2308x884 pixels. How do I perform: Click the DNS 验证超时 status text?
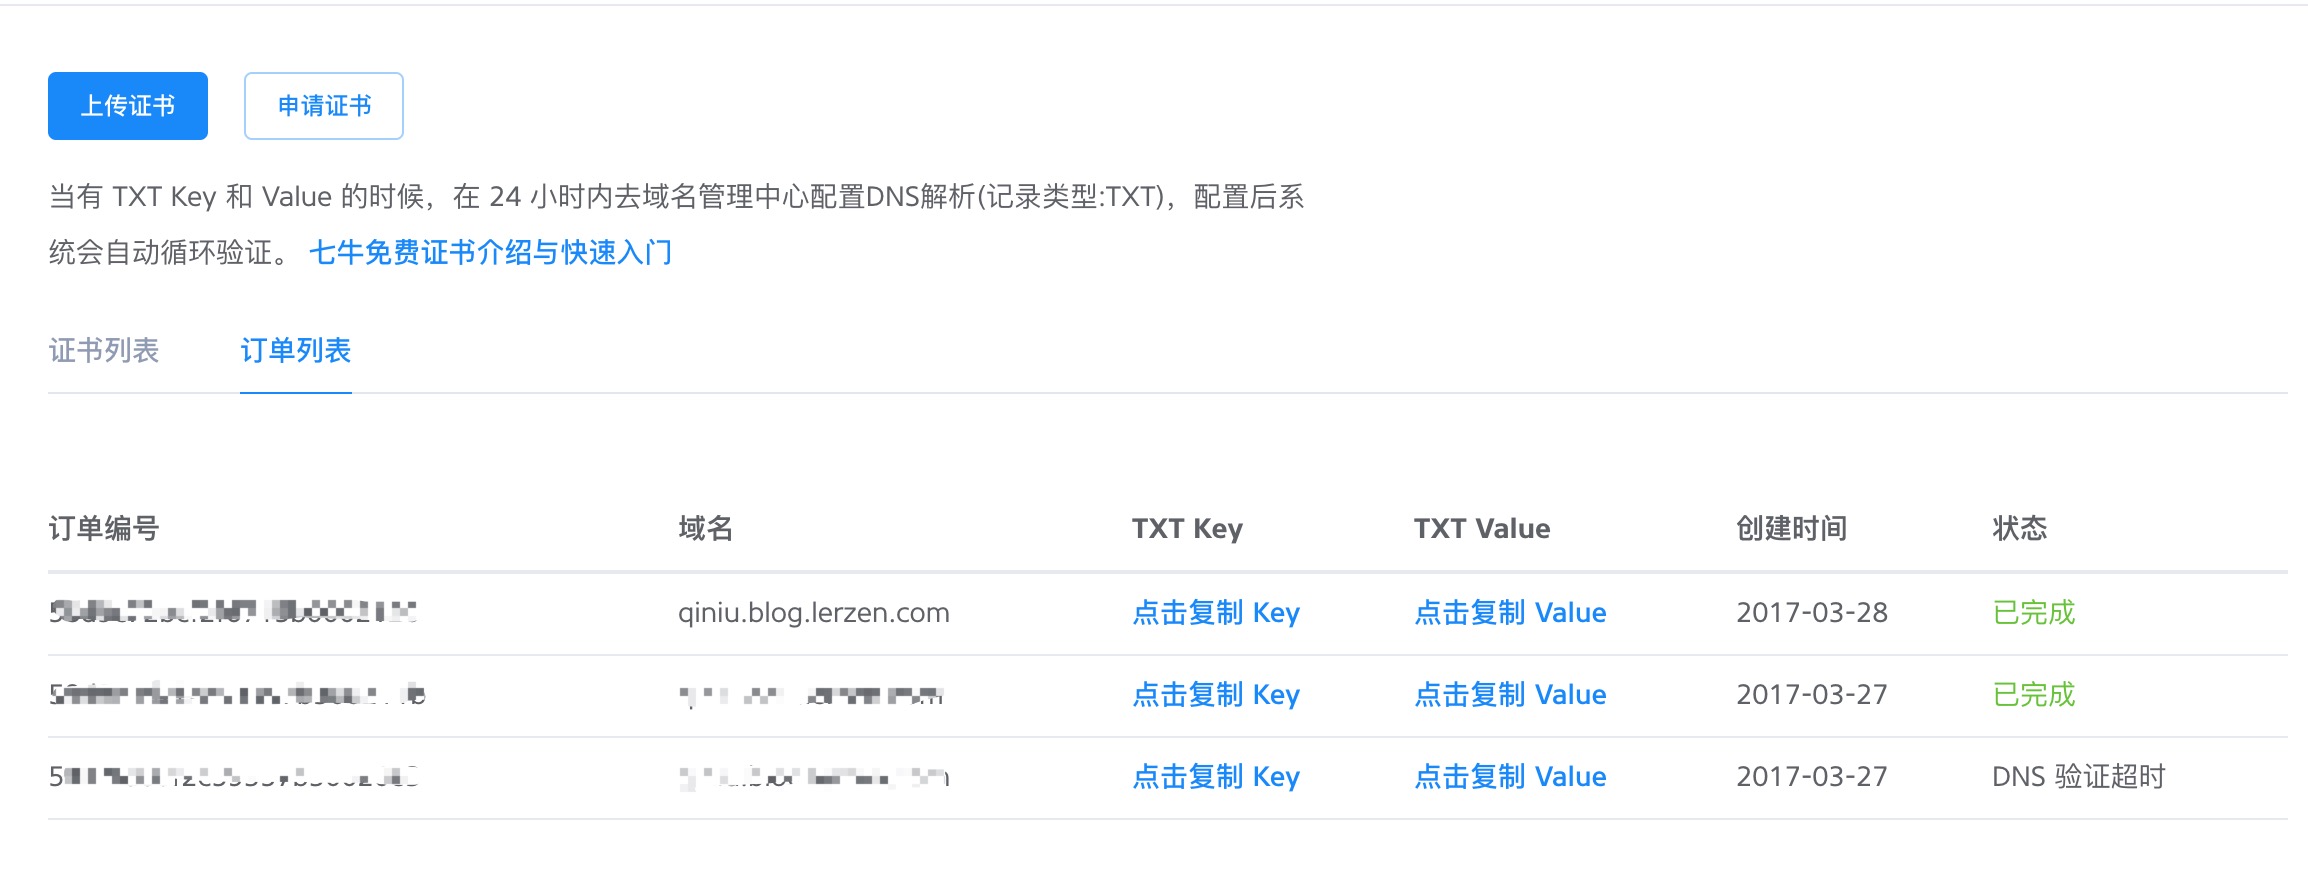2078,776
